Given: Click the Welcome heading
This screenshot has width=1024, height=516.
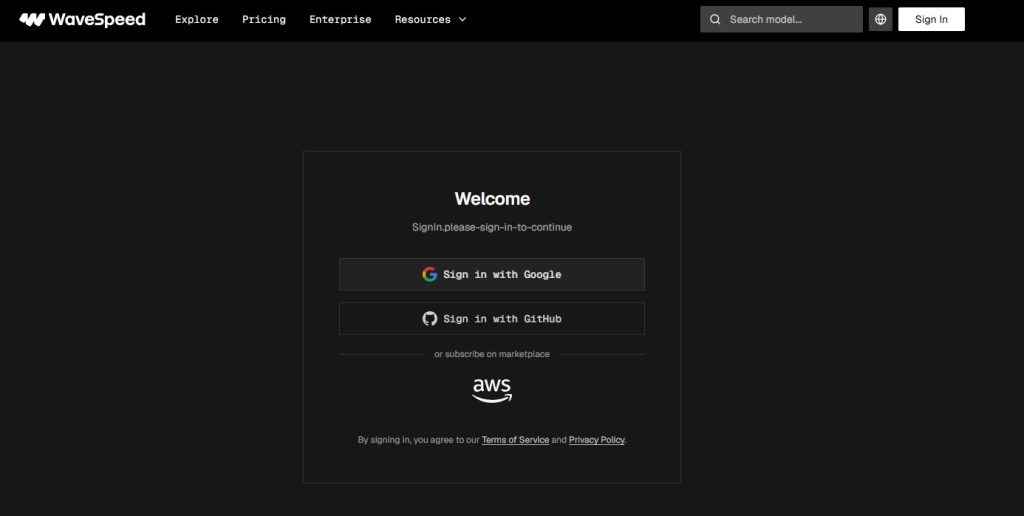Looking at the screenshot, I should 492,199.
